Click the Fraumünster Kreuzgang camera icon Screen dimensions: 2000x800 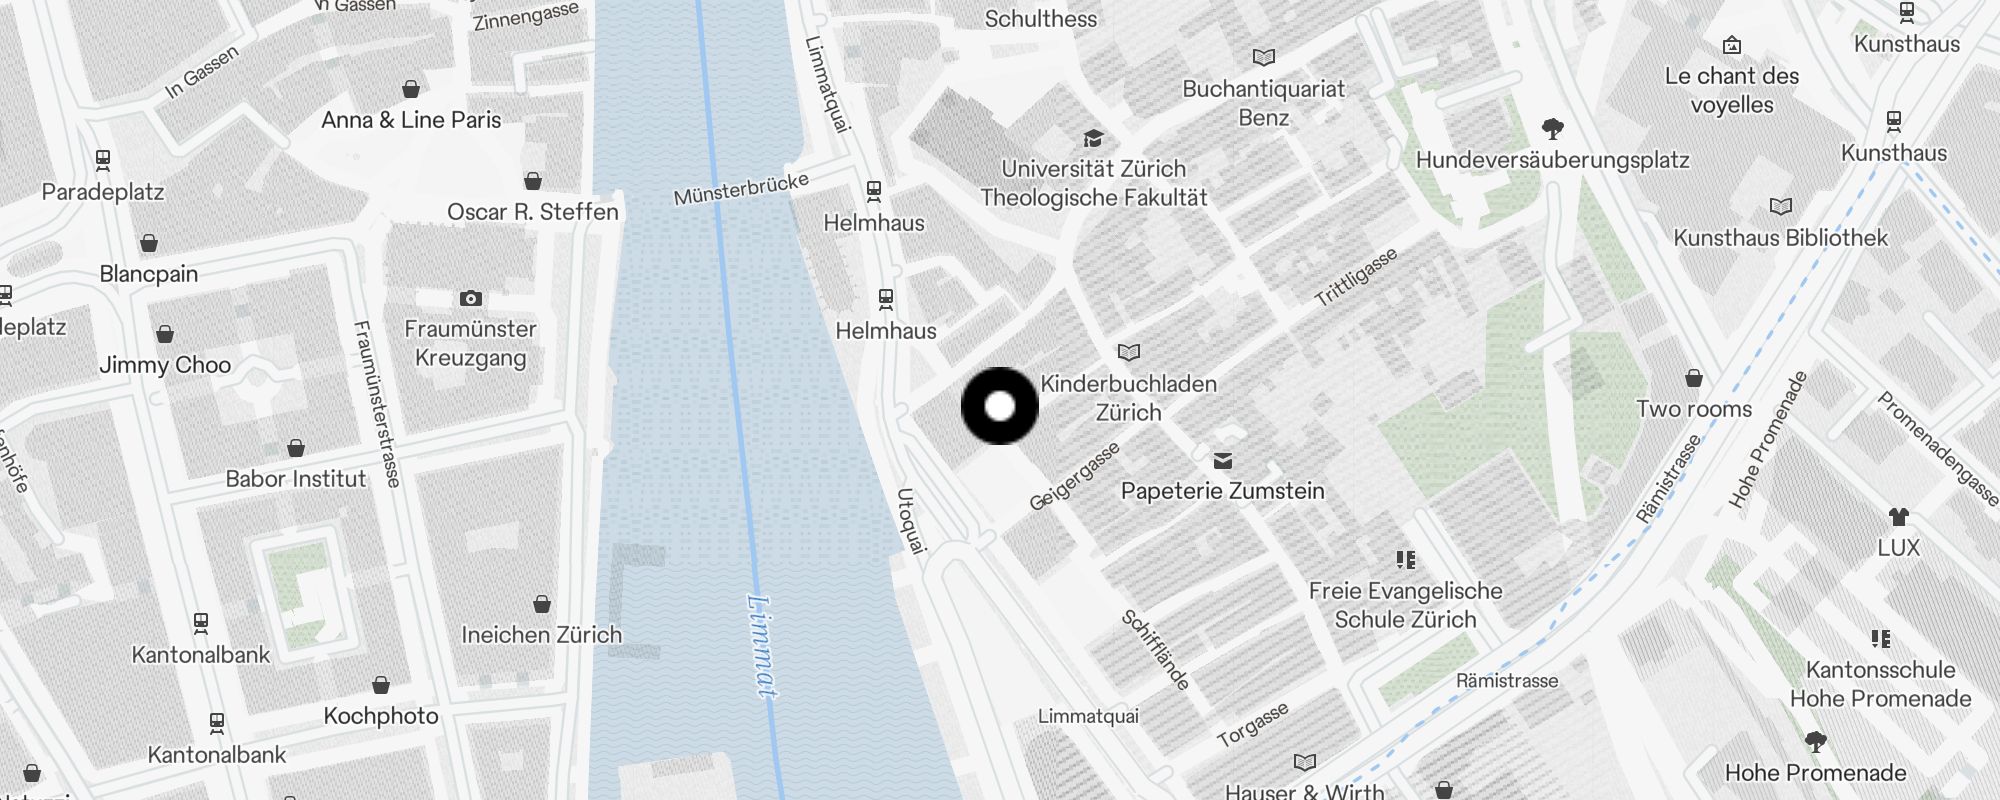[x=471, y=298]
